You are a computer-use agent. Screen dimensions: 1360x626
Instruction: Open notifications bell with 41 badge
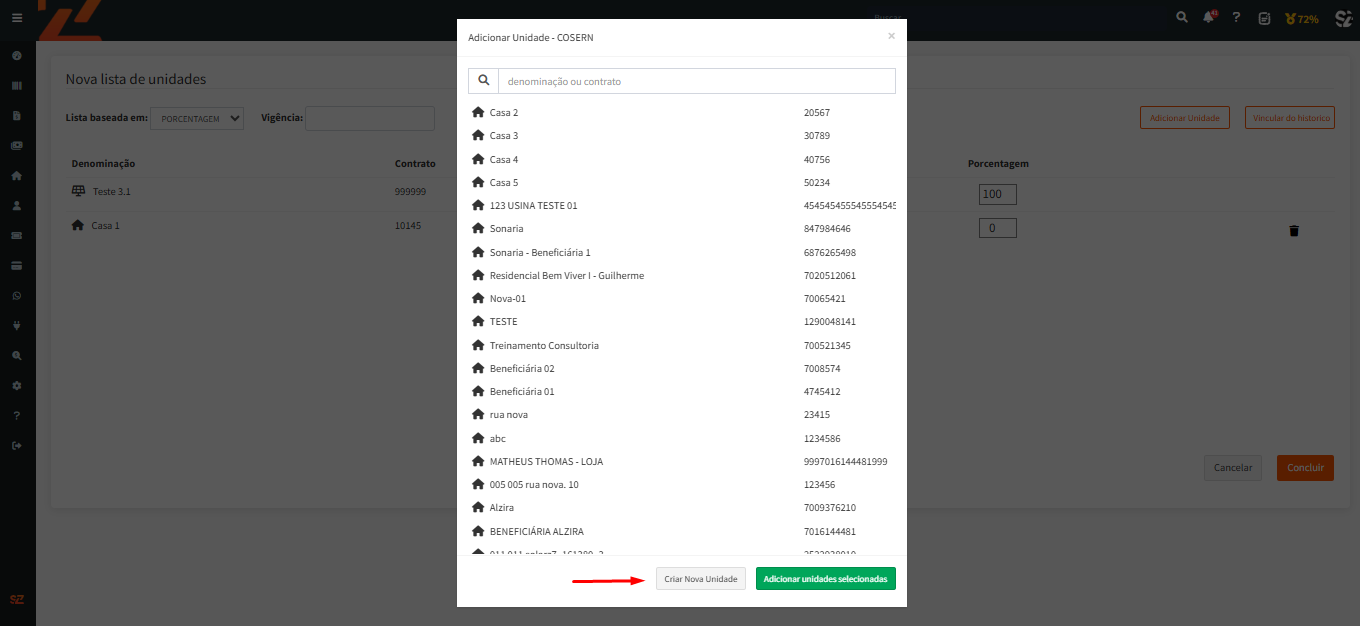[1208, 18]
